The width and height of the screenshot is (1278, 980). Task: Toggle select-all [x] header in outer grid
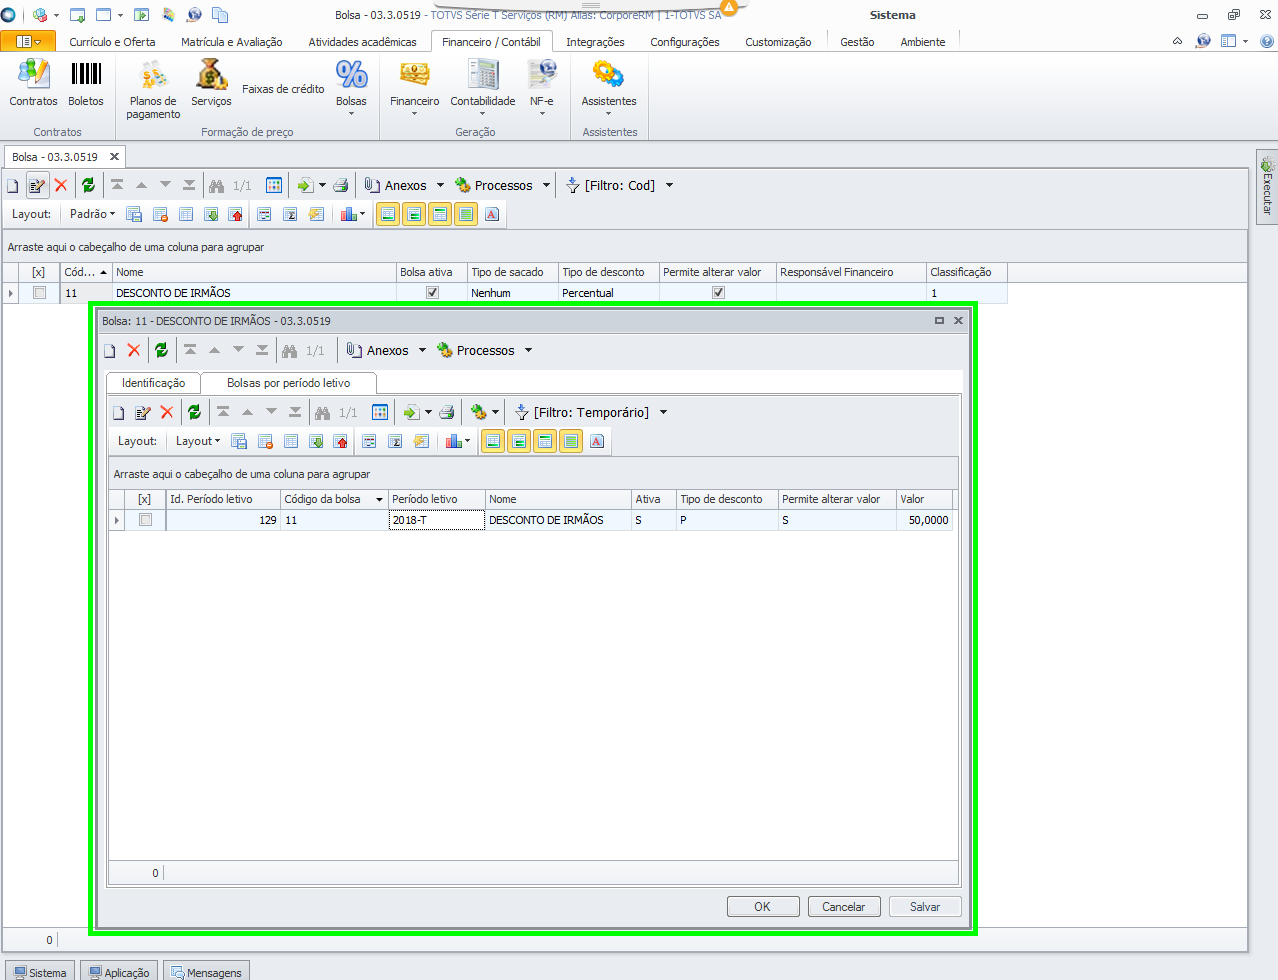coord(39,272)
